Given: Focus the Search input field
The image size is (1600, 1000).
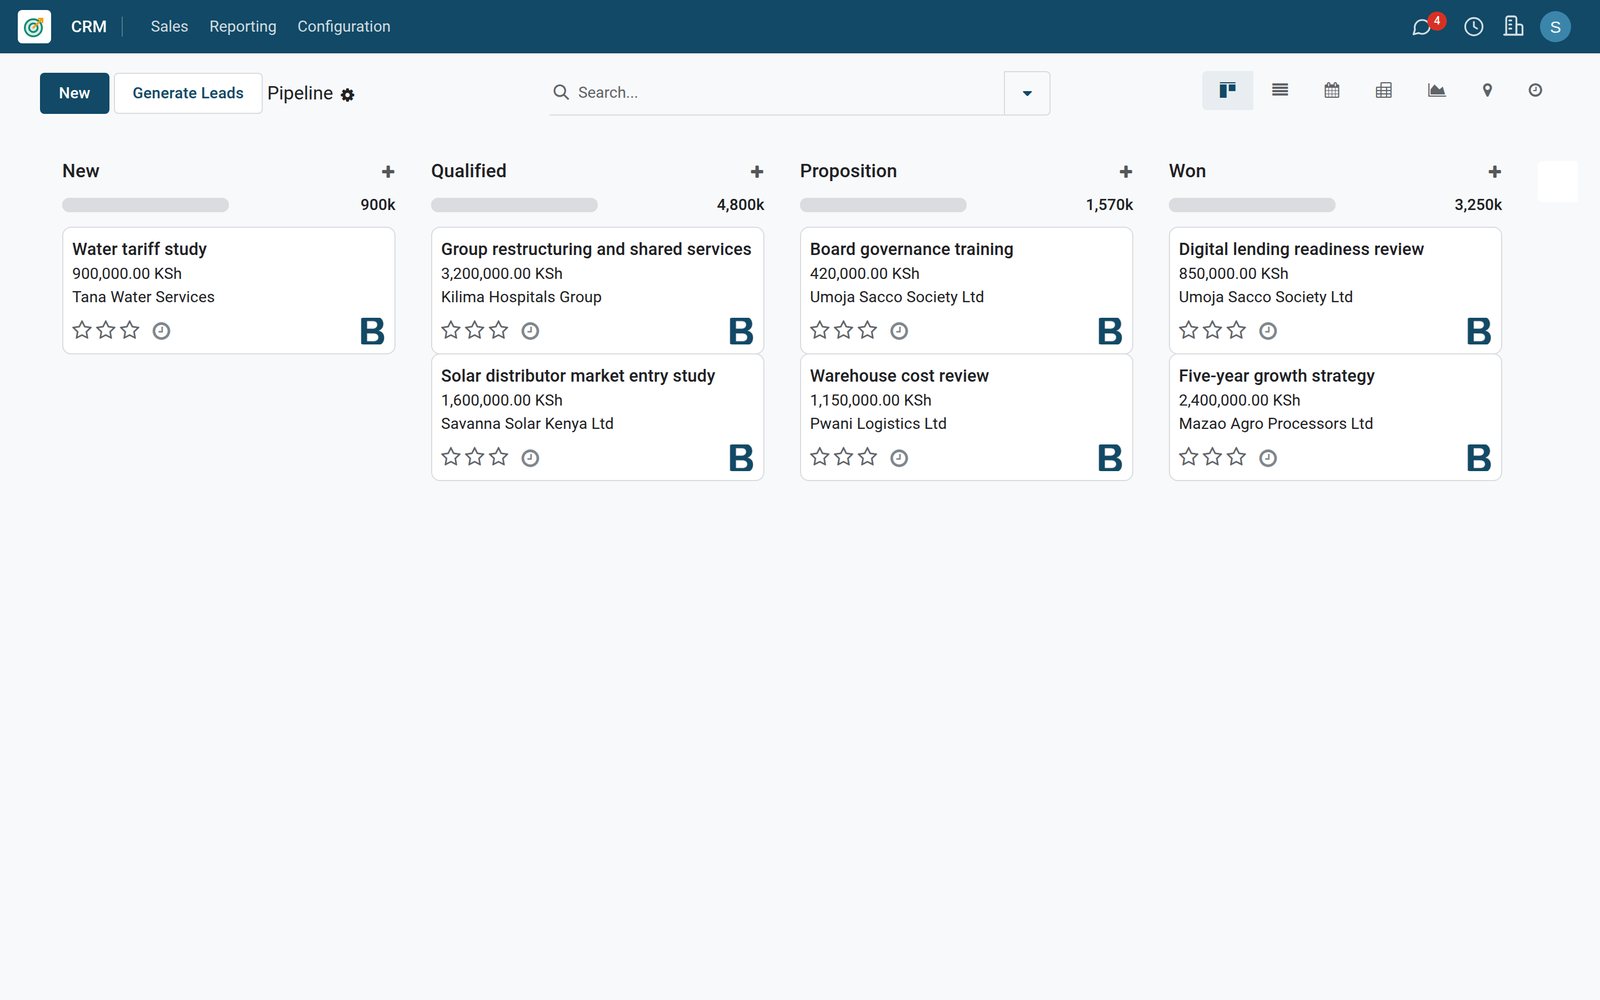Looking at the screenshot, I should 788,93.
